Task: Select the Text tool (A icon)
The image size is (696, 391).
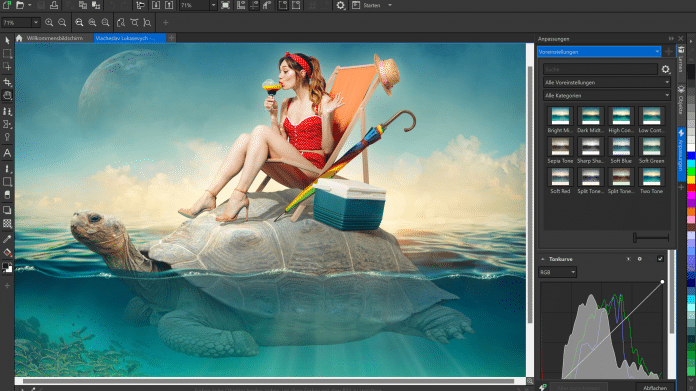Action: pyautogui.click(x=7, y=153)
